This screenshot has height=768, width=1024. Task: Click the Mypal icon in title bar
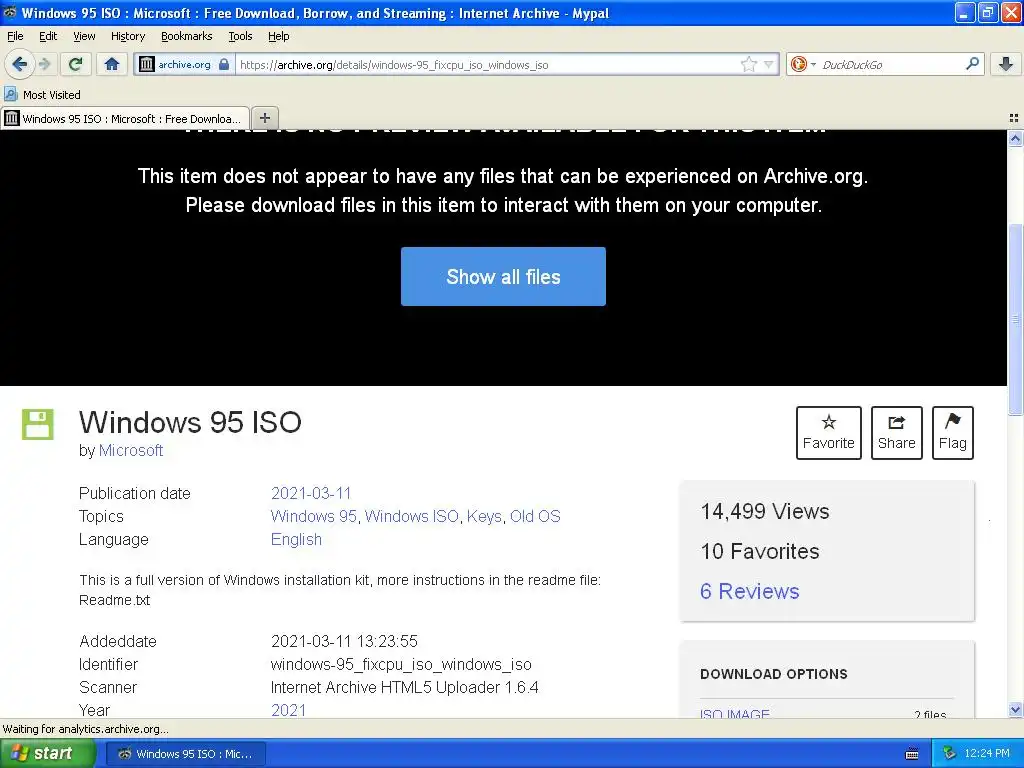[10, 12]
